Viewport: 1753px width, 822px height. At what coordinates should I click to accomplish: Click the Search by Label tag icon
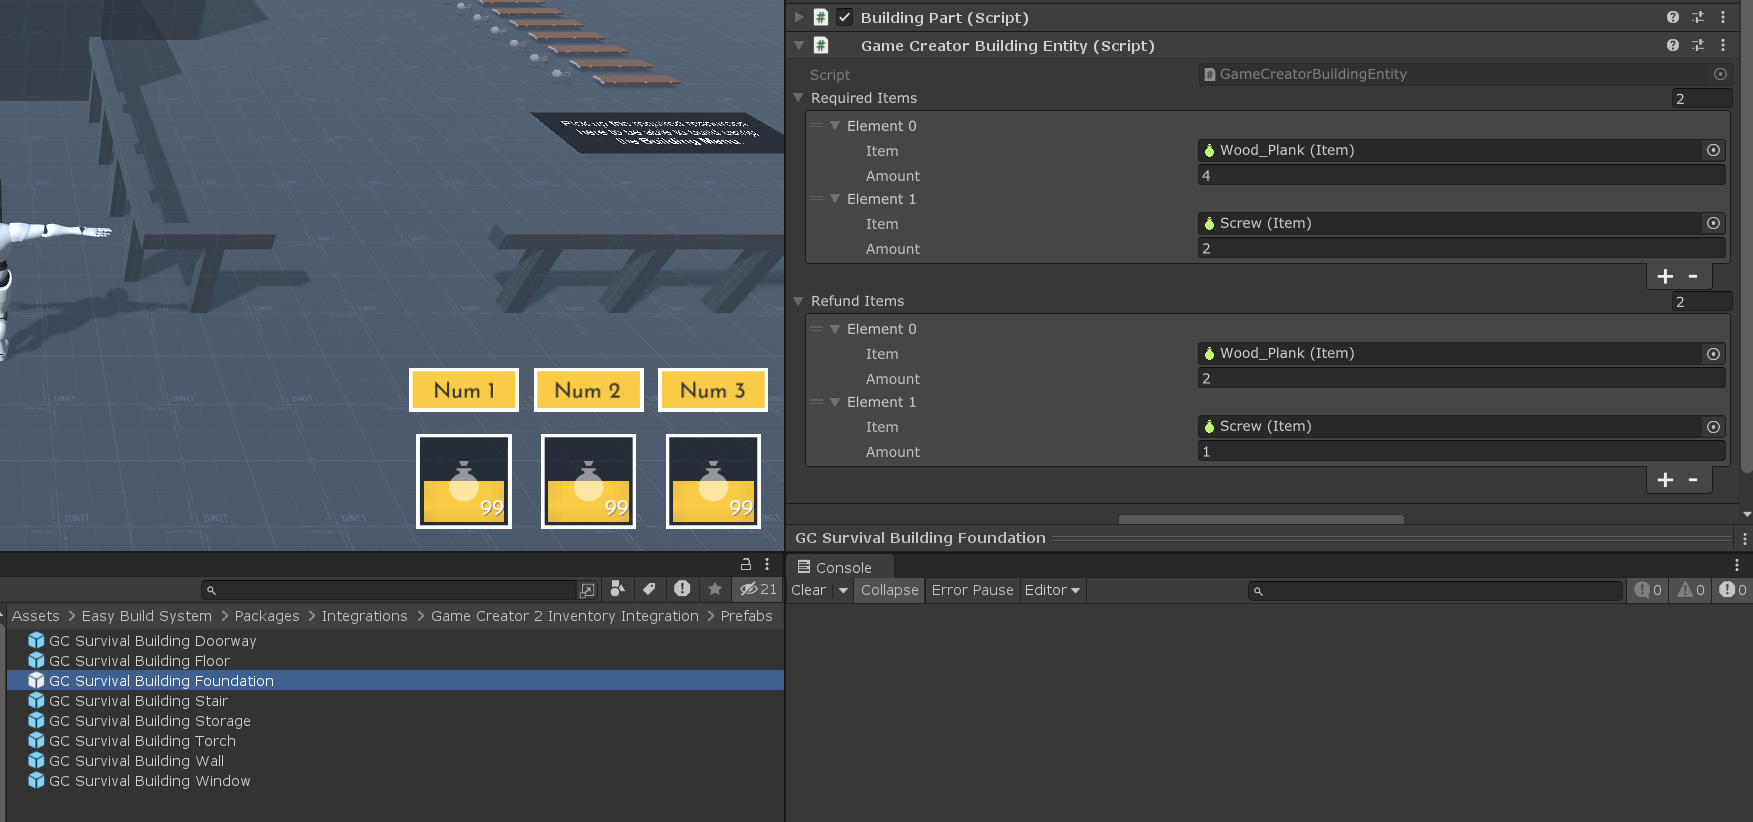649,589
